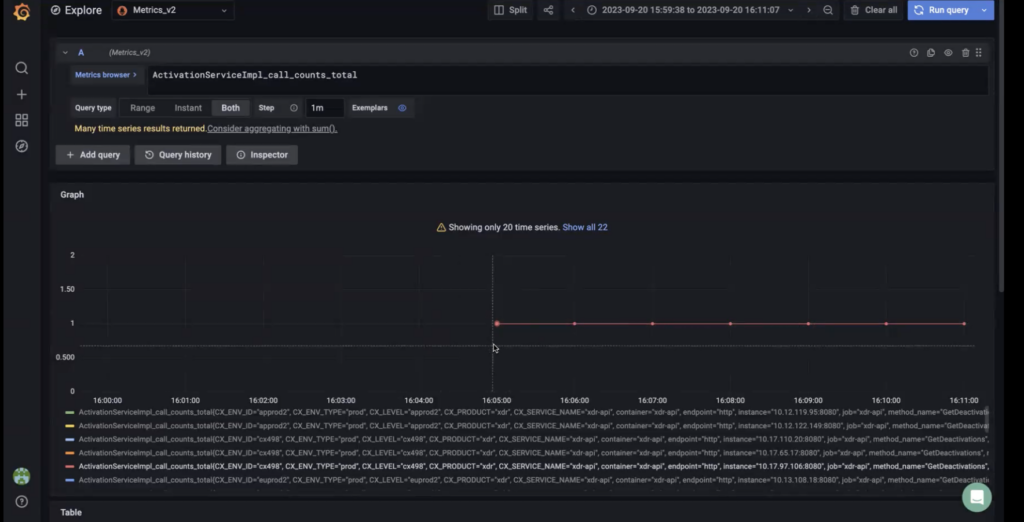Viewport: 1024px width, 522px height.
Task: Open the Metrics_v2 data source dropdown
Action: [x=173, y=10]
